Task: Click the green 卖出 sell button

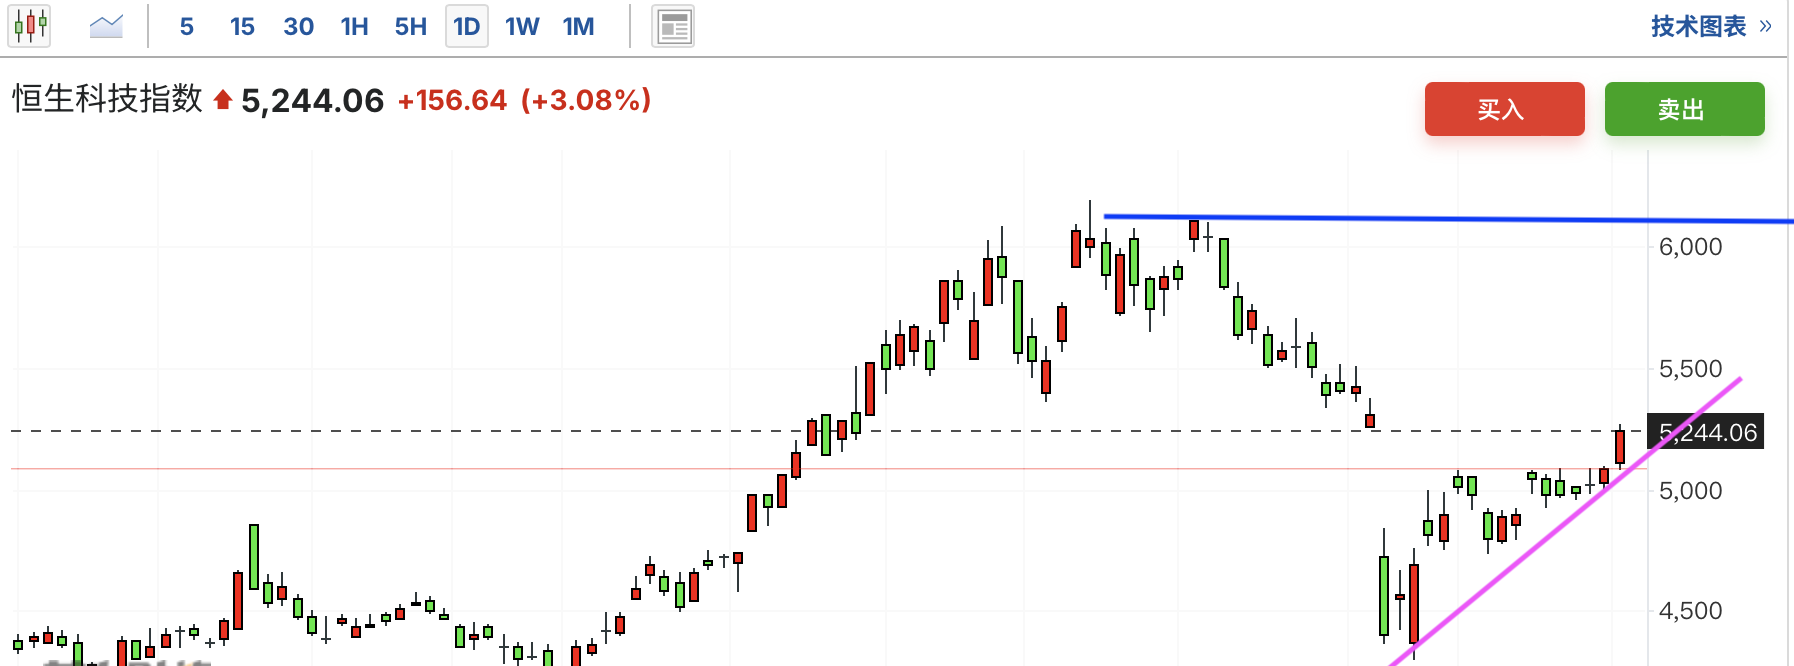Action: point(1684,109)
